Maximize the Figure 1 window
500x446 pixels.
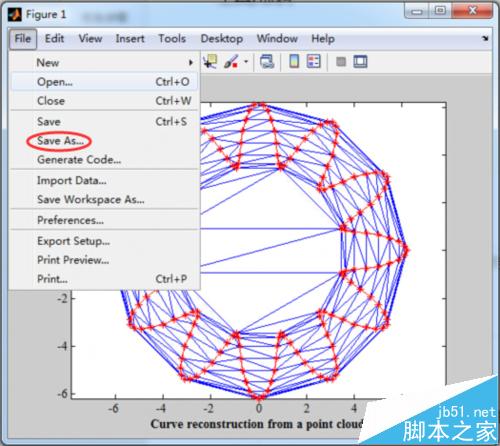440,11
